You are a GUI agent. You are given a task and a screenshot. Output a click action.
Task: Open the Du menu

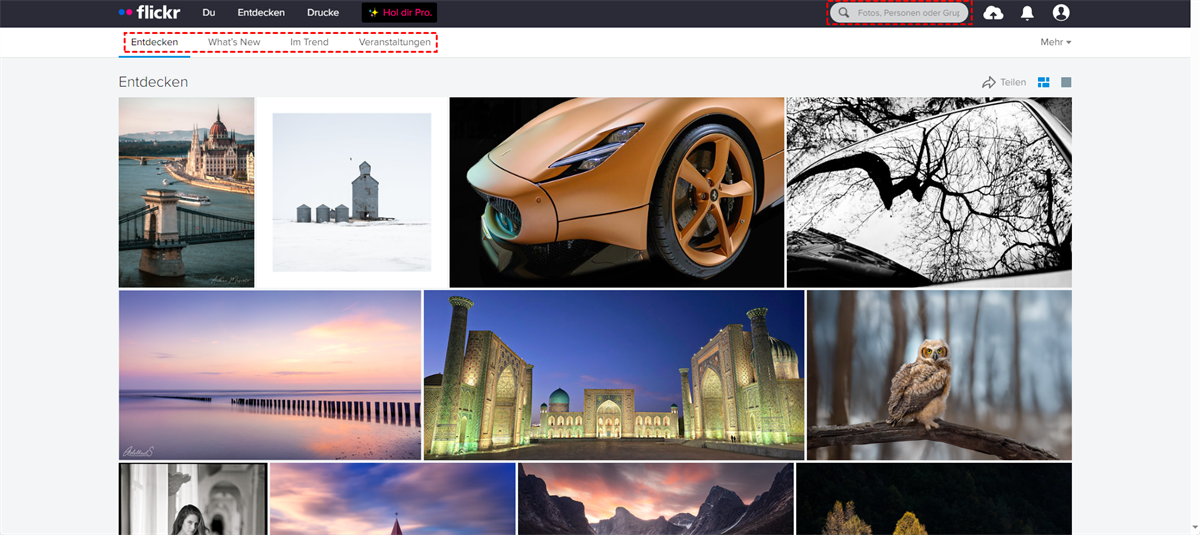point(209,13)
